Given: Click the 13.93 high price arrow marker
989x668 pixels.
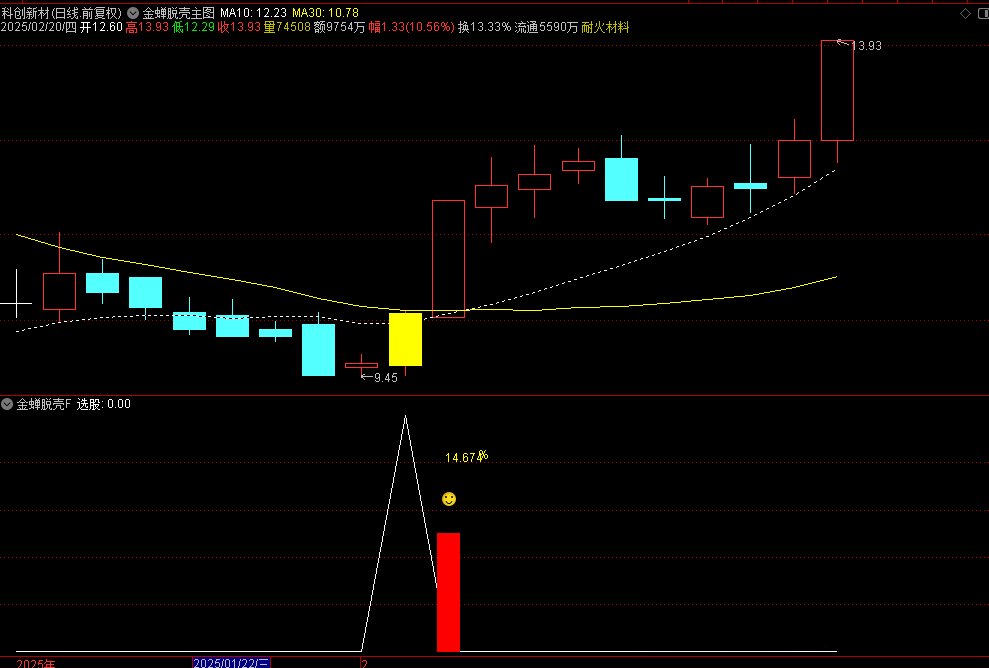Looking at the screenshot, I should [843, 44].
